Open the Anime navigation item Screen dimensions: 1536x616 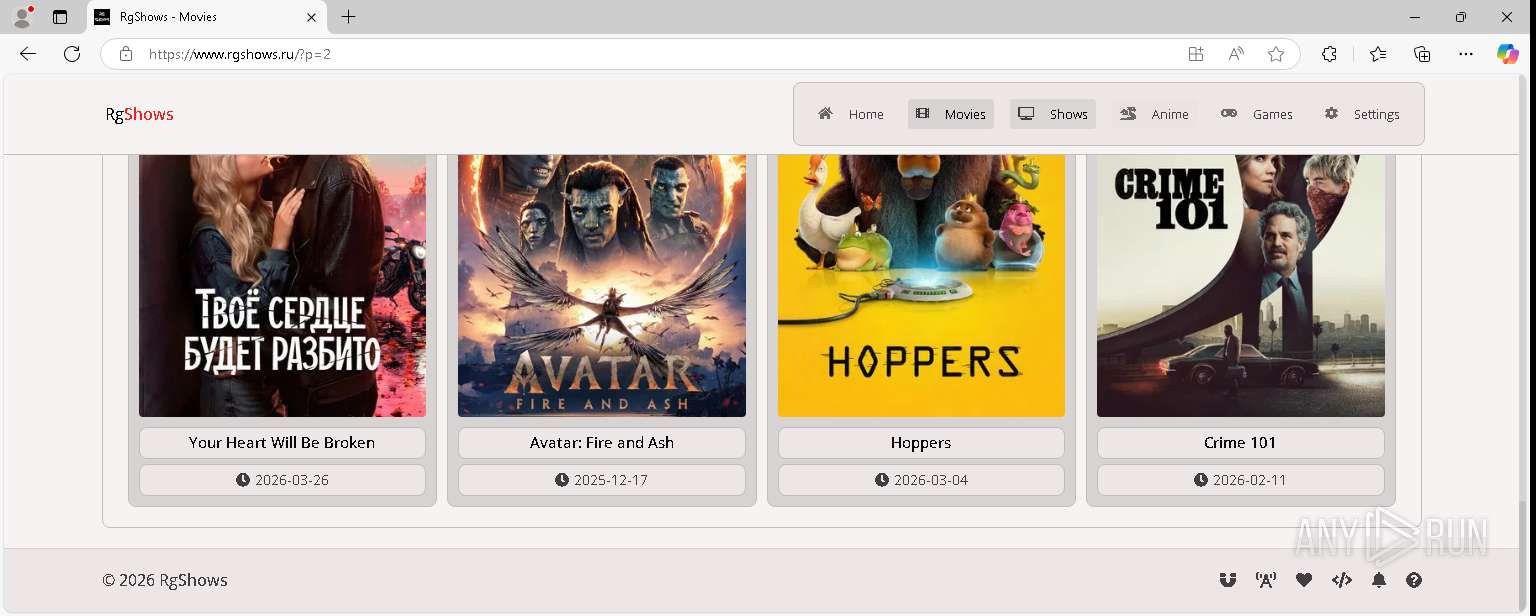coord(1154,114)
